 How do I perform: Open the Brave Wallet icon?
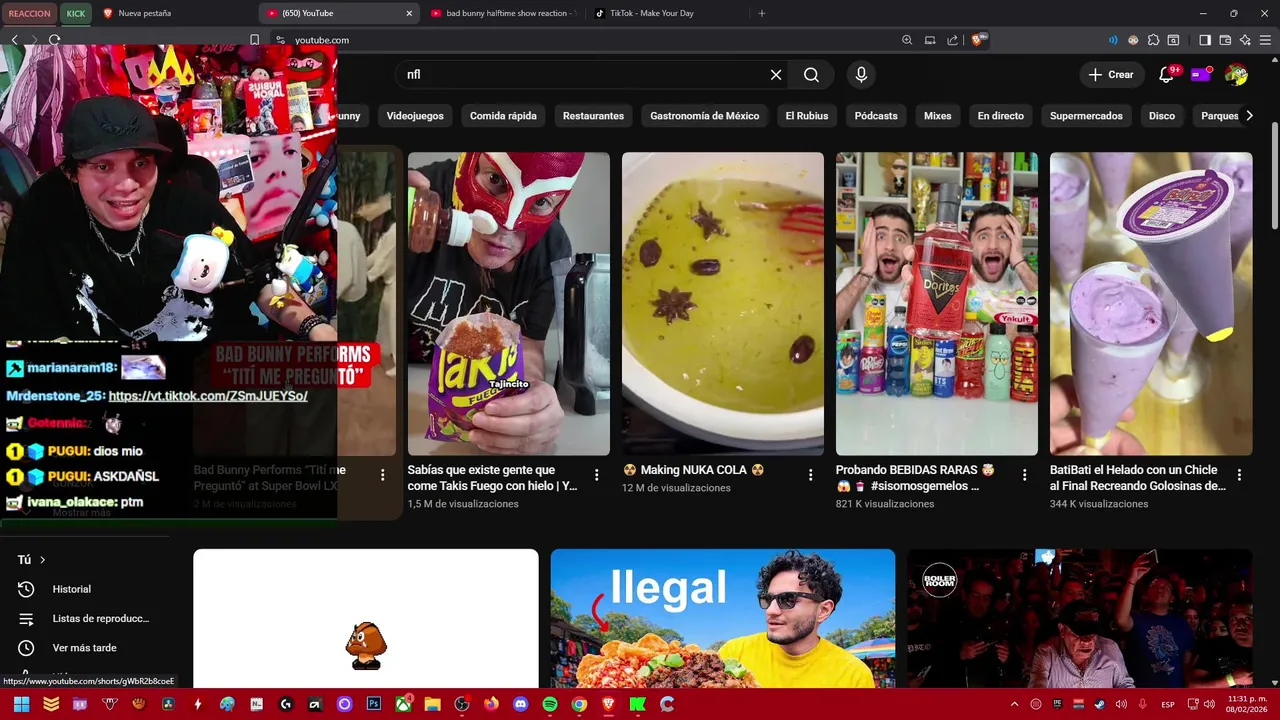coord(1225,40)
